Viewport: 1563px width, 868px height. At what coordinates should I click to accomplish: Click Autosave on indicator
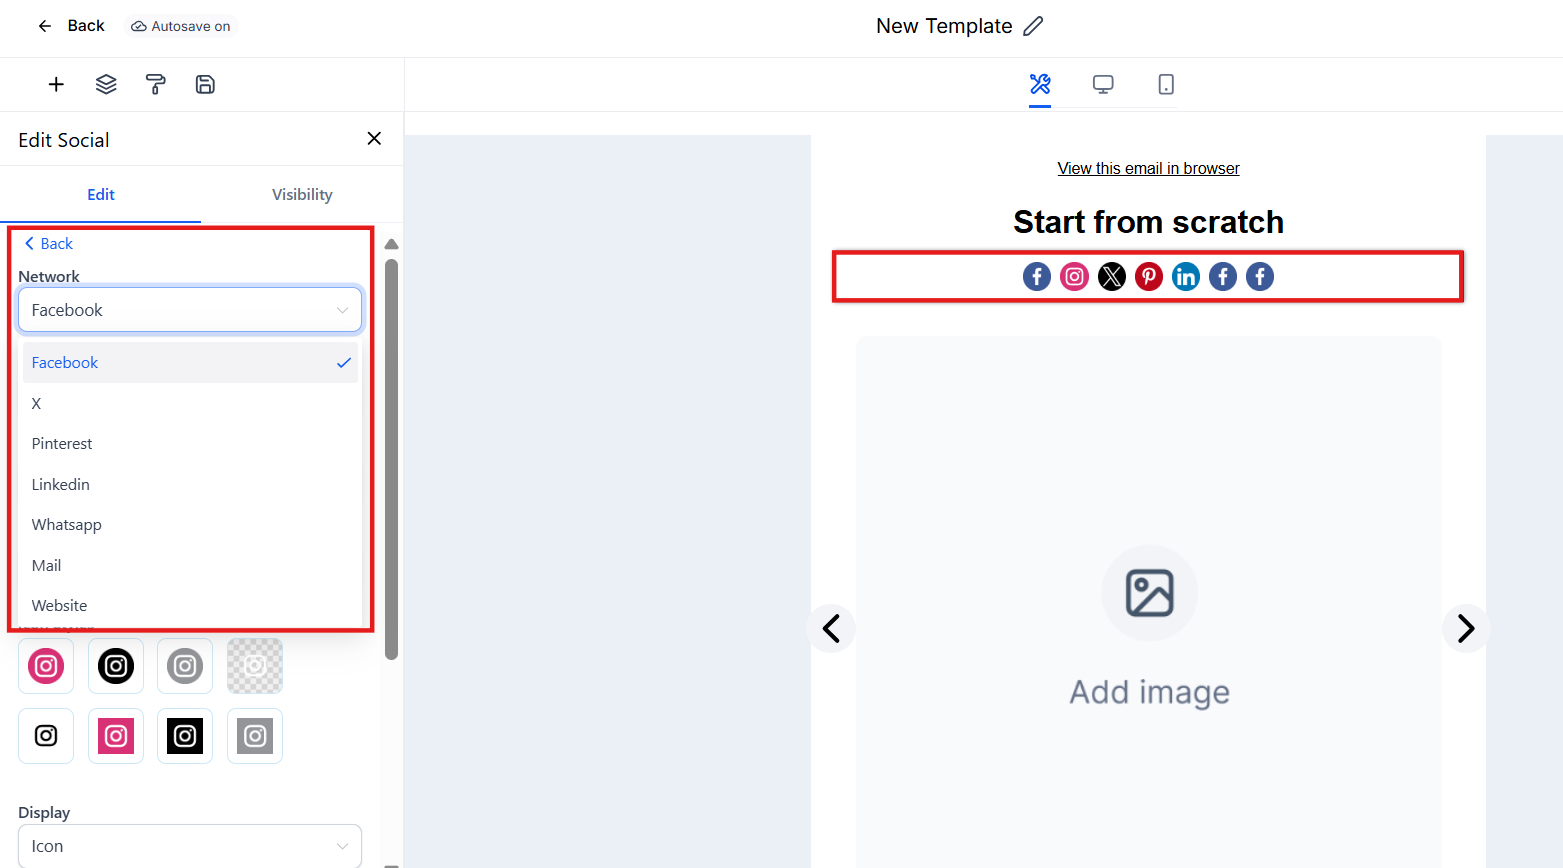181,26
